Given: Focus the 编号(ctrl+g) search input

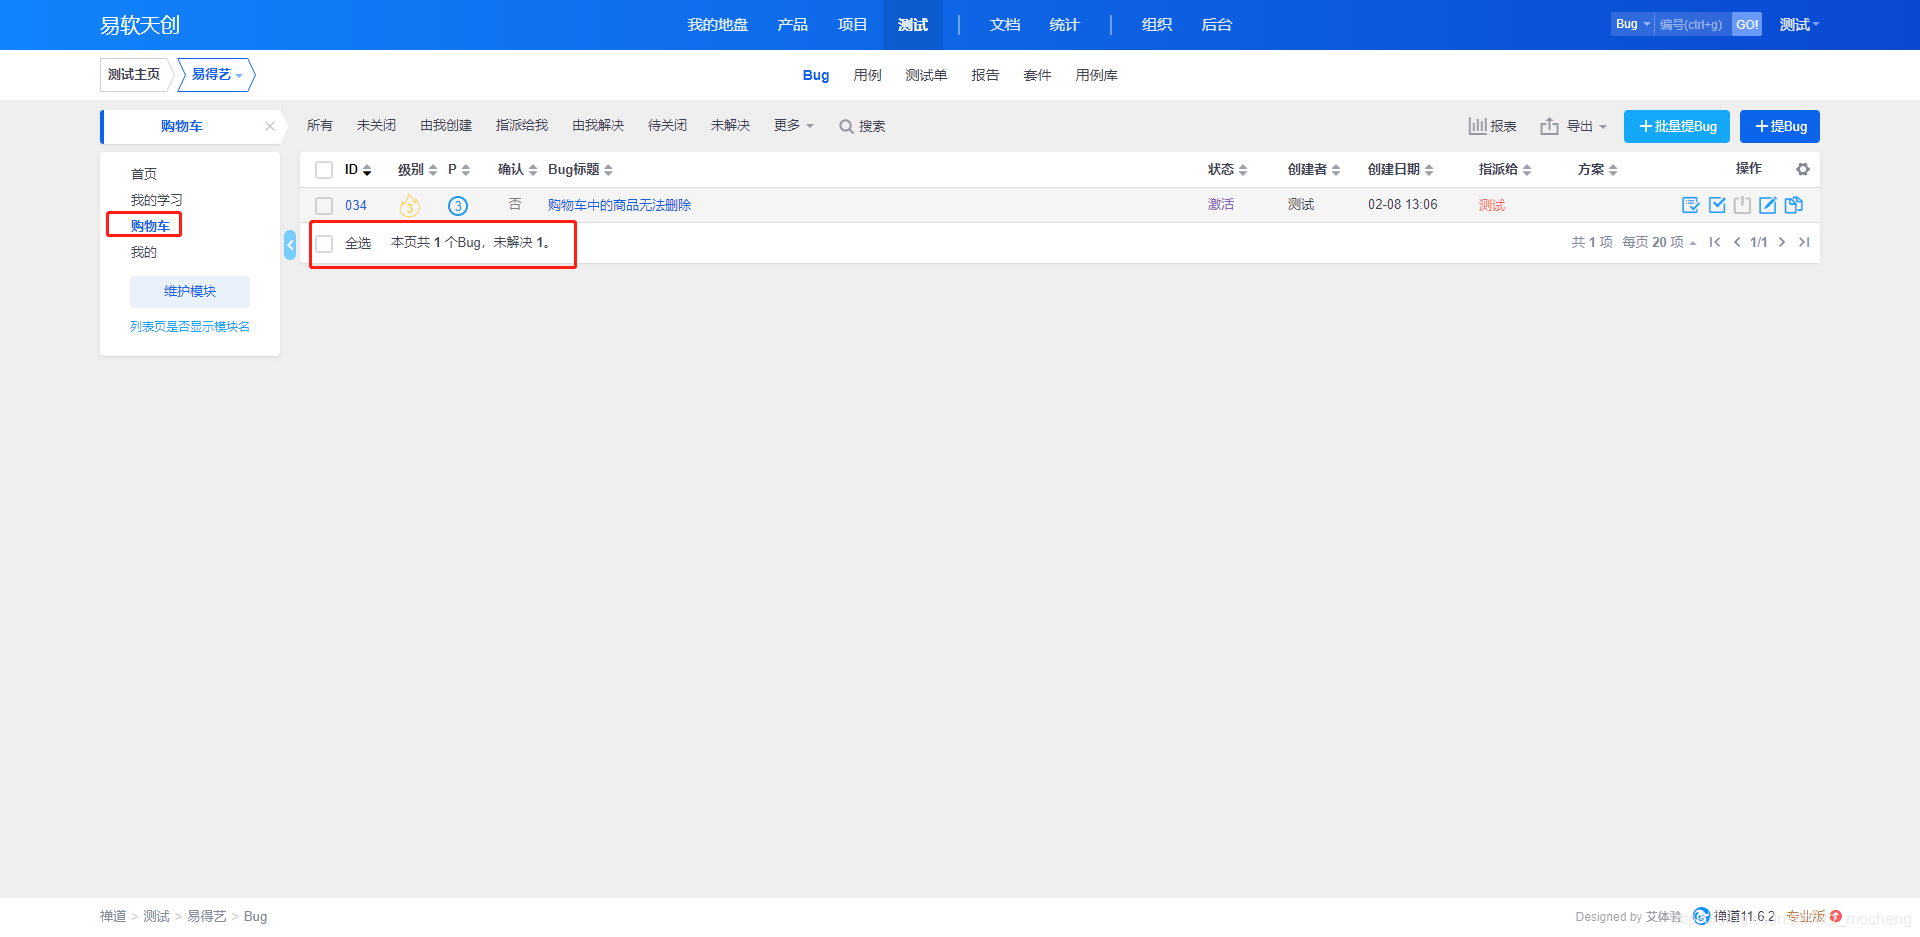Looking at the screenshot, I should [1693, 24].
